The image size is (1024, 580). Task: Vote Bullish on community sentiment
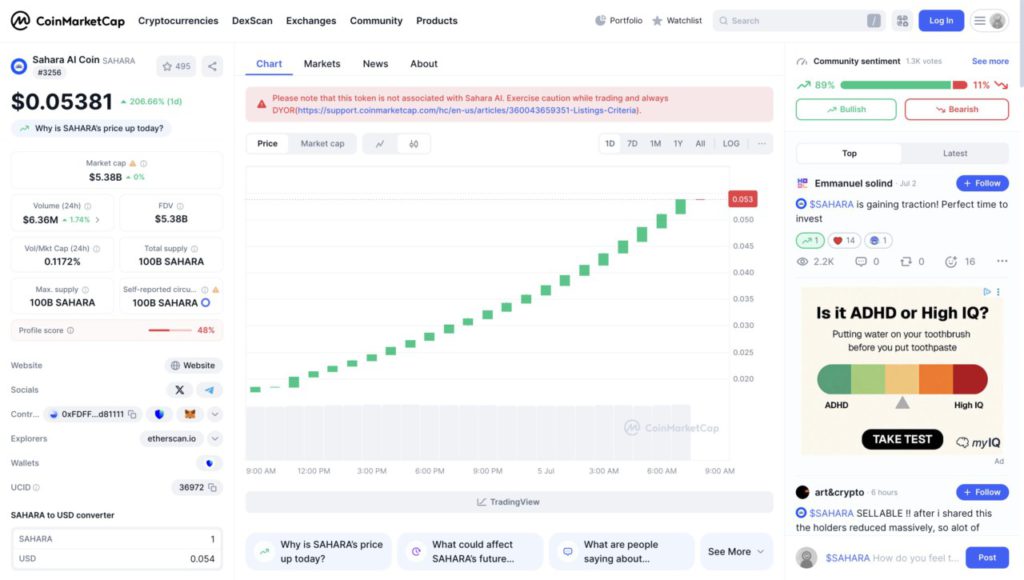tap(846, 109)
